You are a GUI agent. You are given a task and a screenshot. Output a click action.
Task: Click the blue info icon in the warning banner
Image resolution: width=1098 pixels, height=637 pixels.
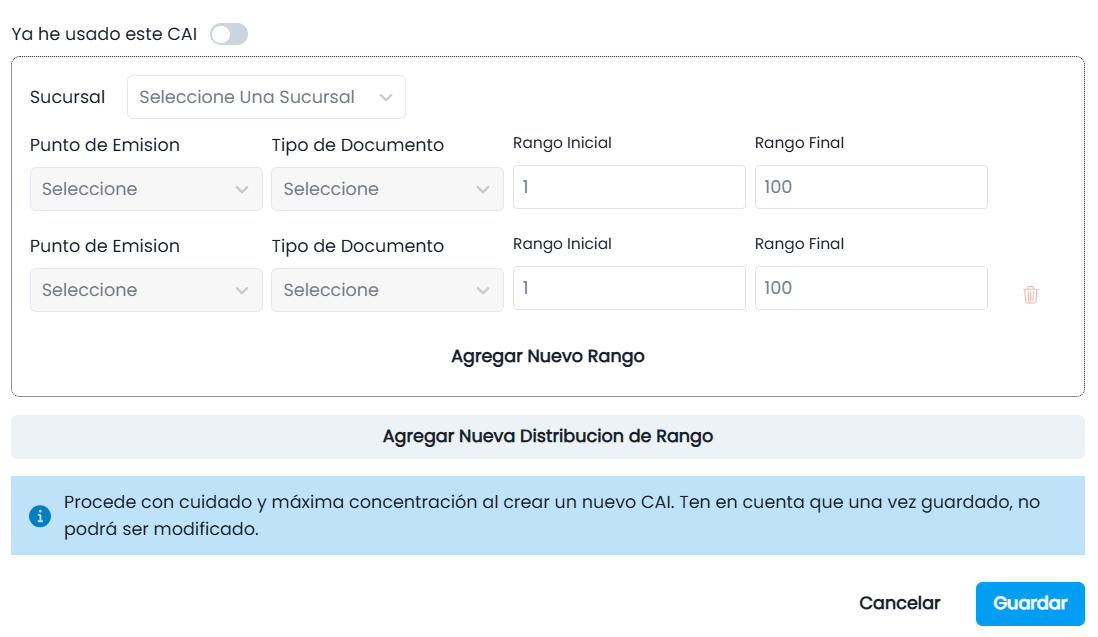point(40,516)
